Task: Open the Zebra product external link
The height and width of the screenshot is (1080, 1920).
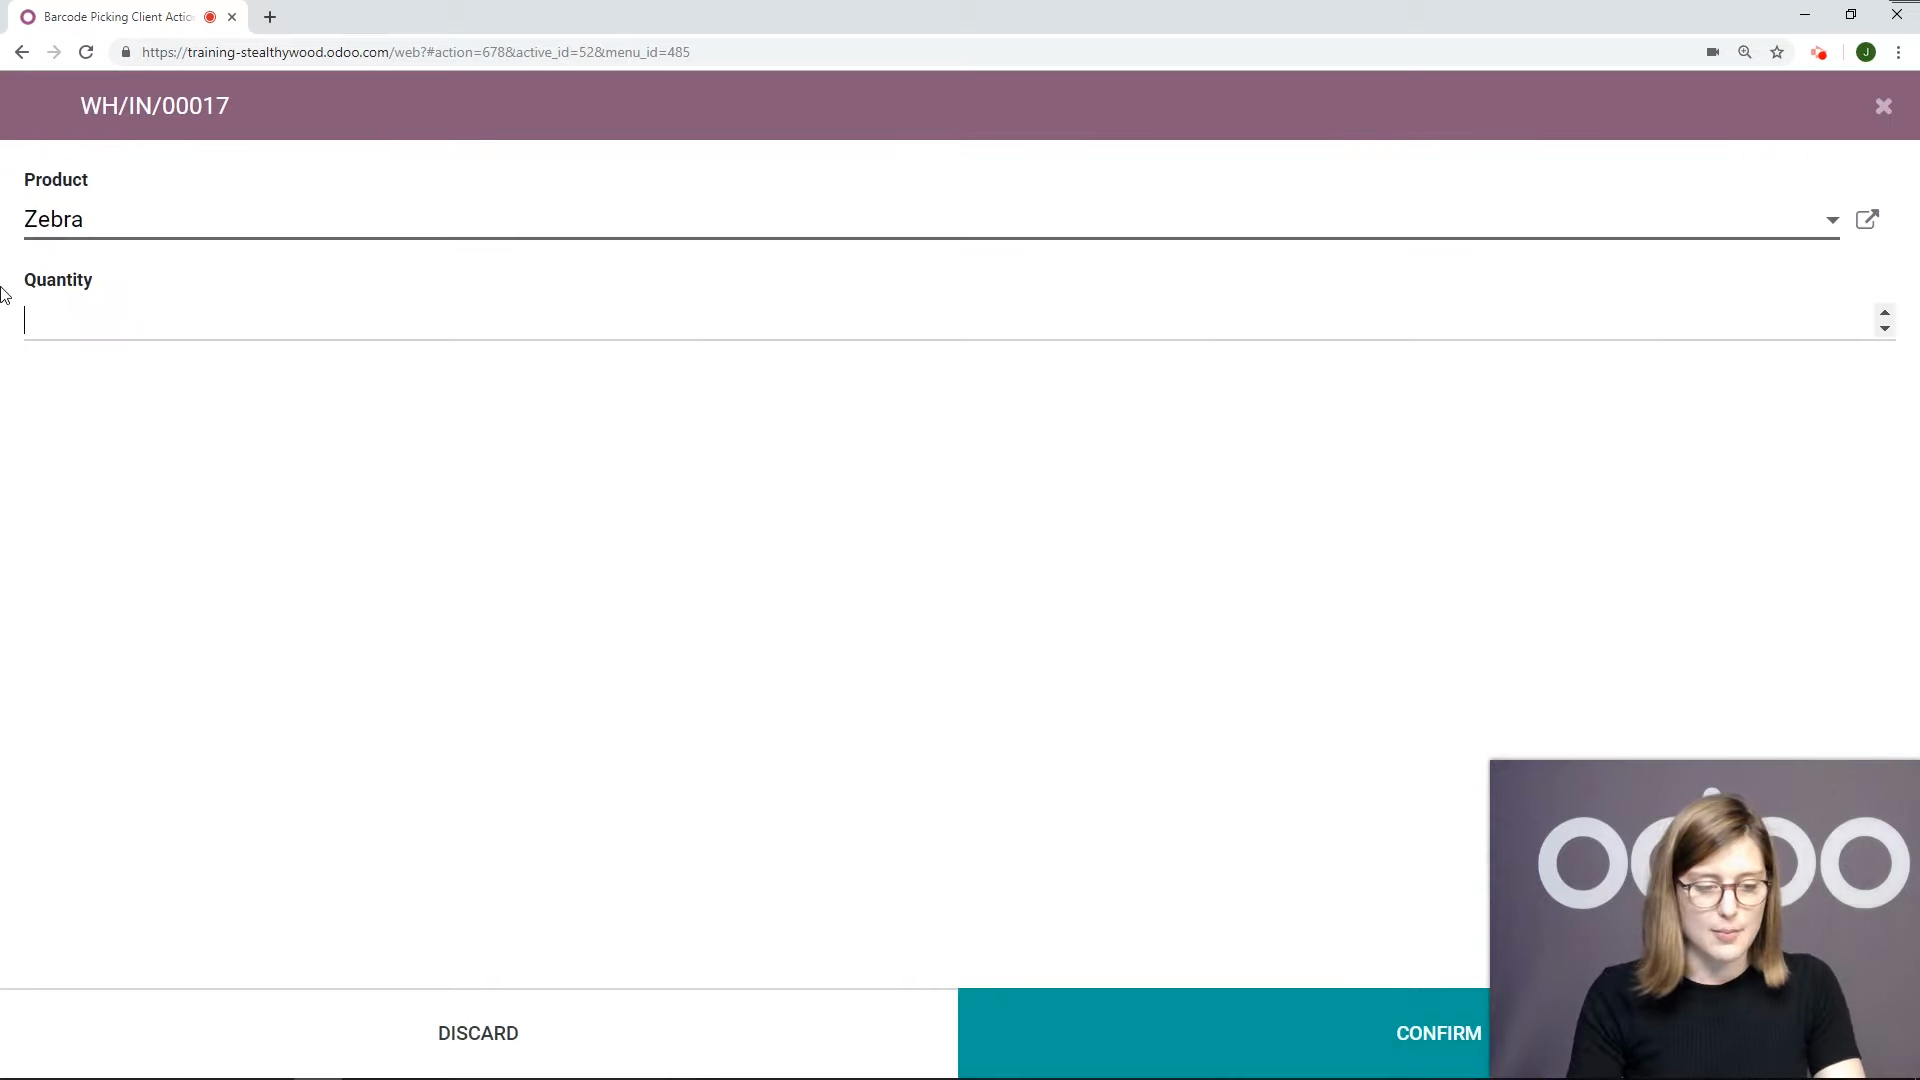Action: (x=1867, y=219)
